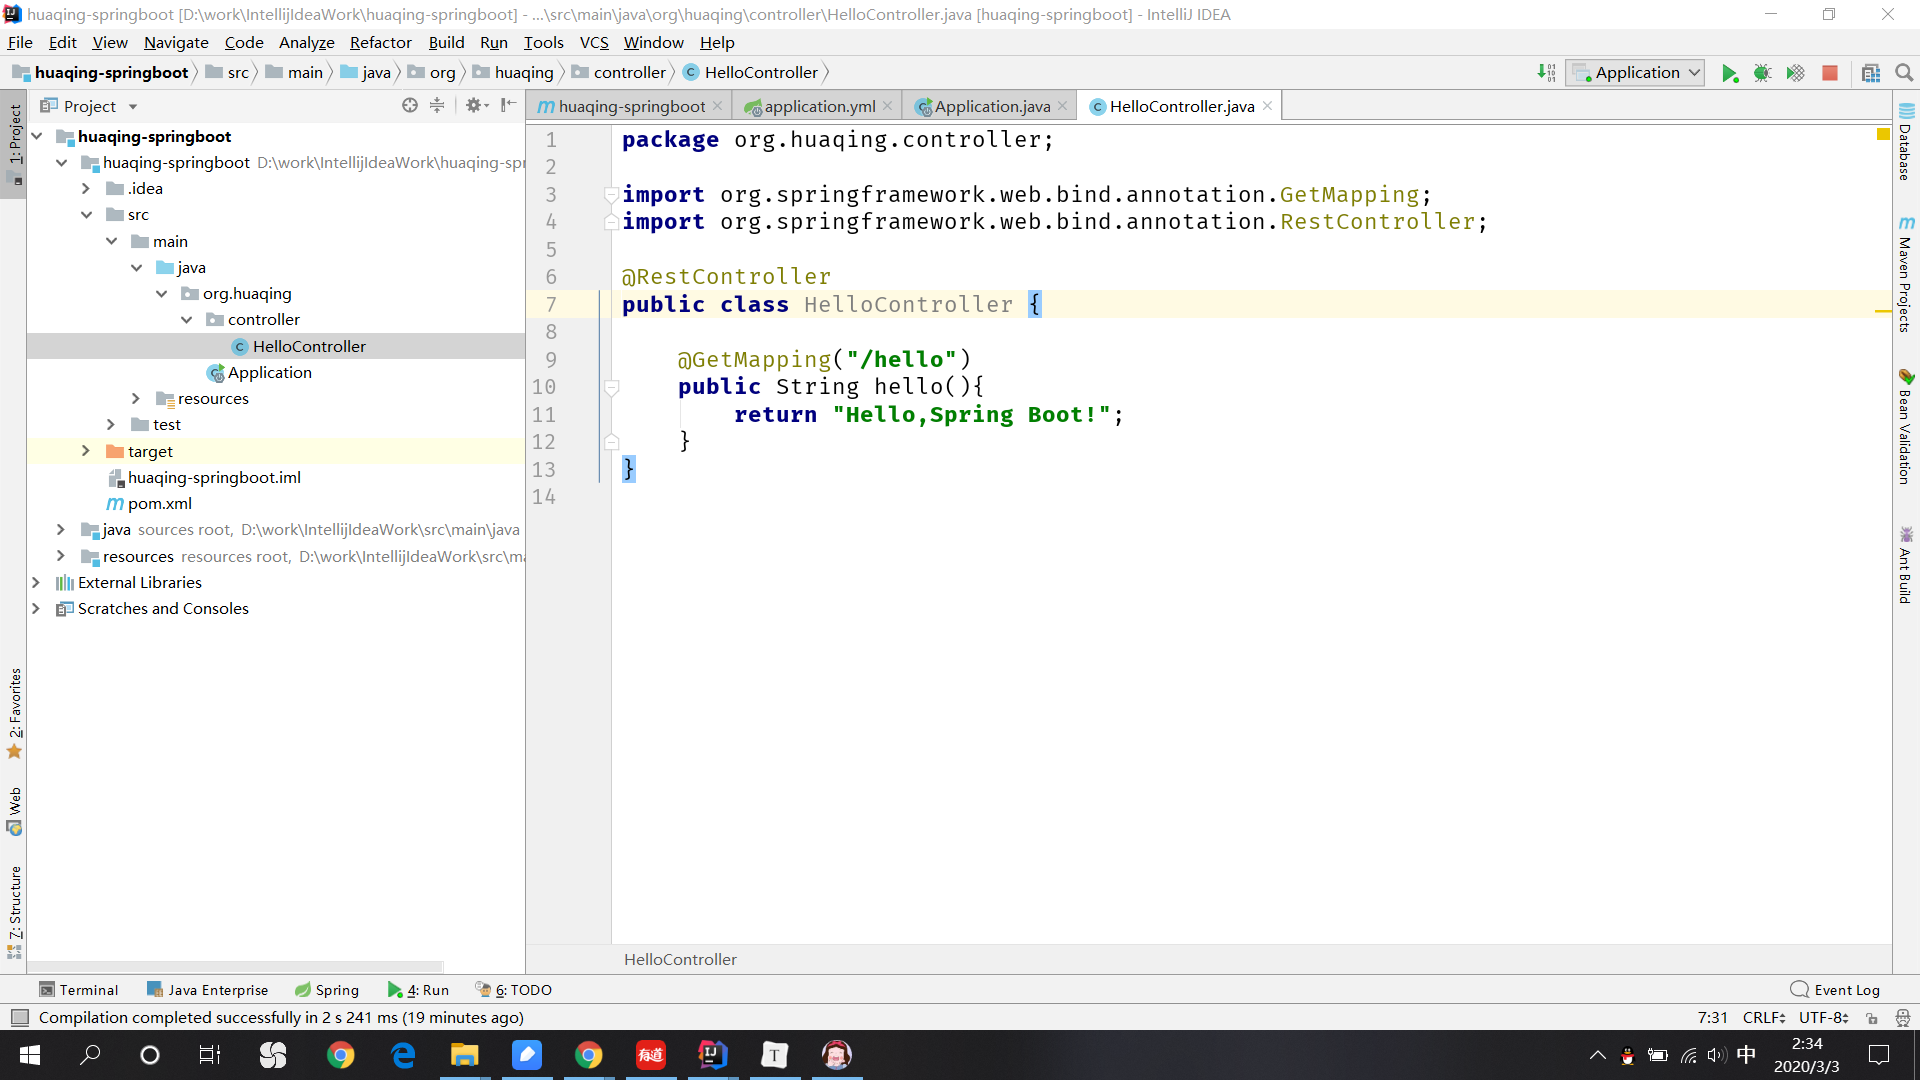Open the Refactor menu
The height and width of the screenshot is (1080, 1920).
pyautogui.click(x=380, y=42)
